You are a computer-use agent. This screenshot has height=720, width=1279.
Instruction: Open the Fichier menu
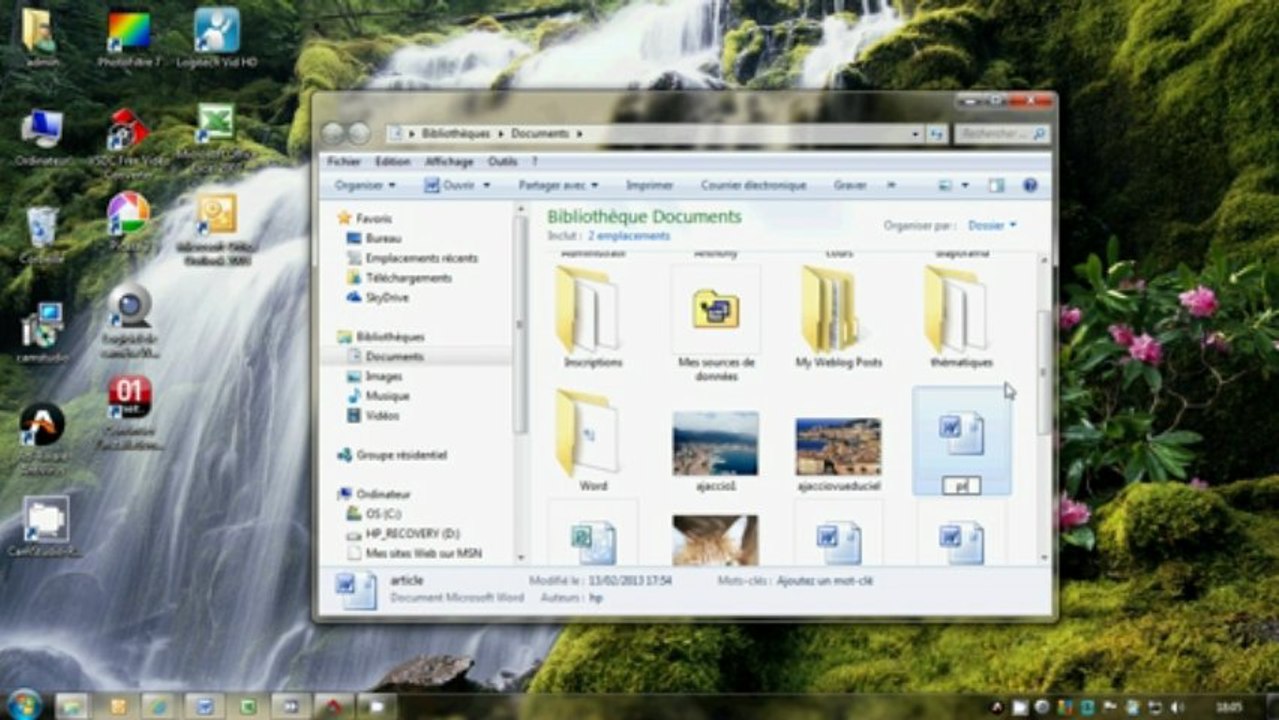pos(344,161)
